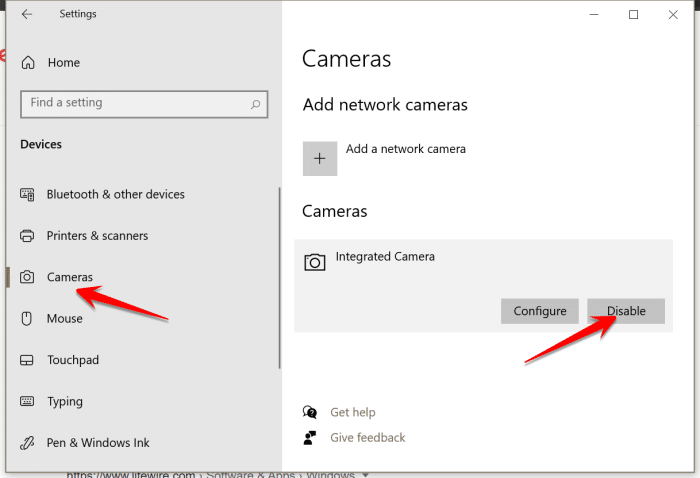The height and width of the screenshot is (478, 700).
Task: Open Bluetooth & other devices page
Action: coord(116,194)
